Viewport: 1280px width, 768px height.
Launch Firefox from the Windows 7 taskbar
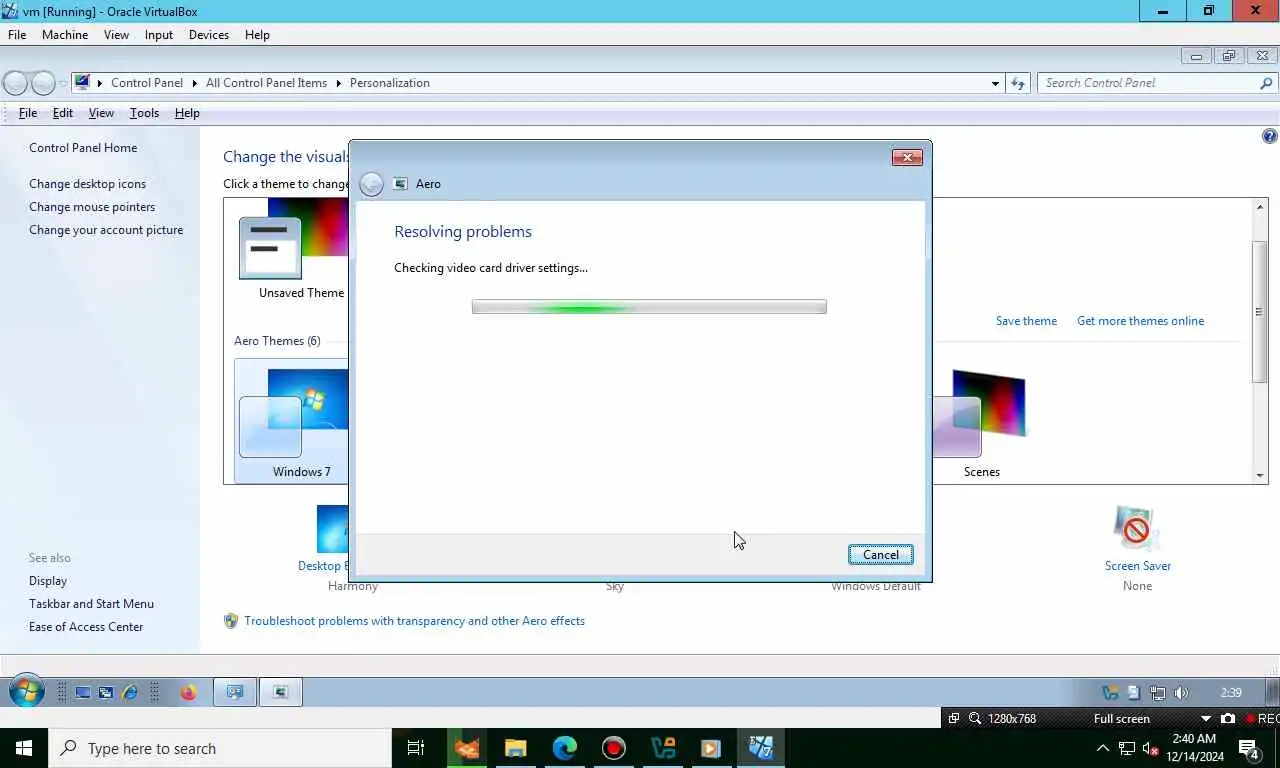[x=188, y=692]
